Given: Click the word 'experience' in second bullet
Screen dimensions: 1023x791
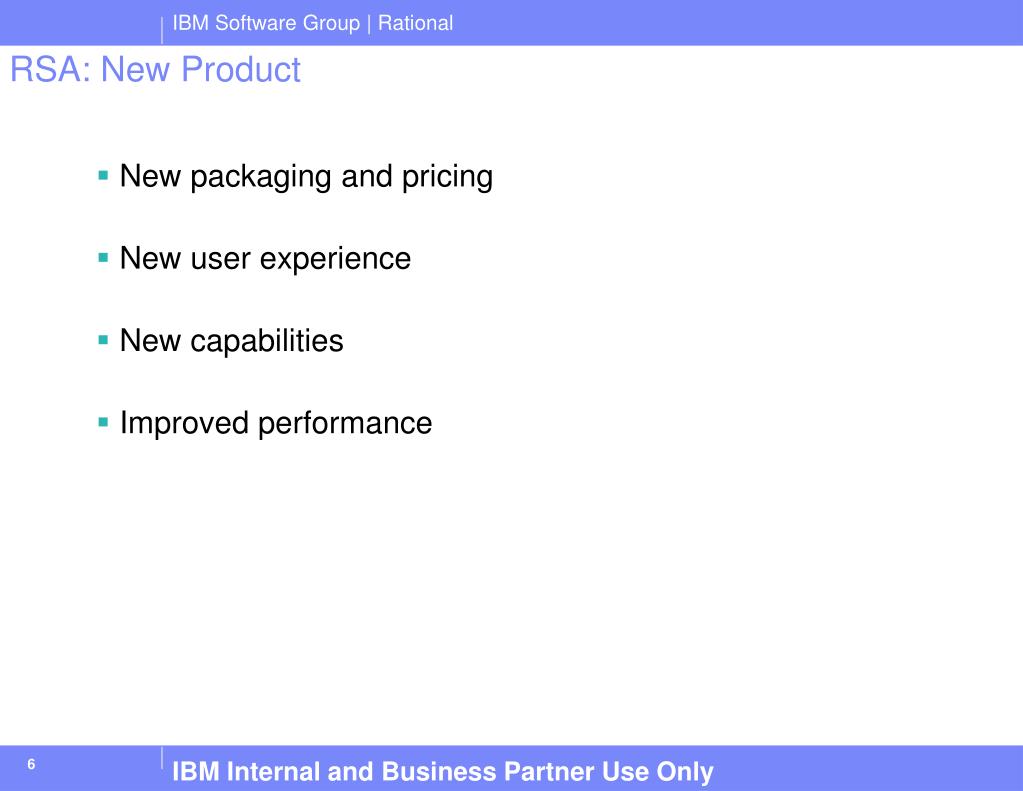Looking at the screenshot, I should click(335, 260).
